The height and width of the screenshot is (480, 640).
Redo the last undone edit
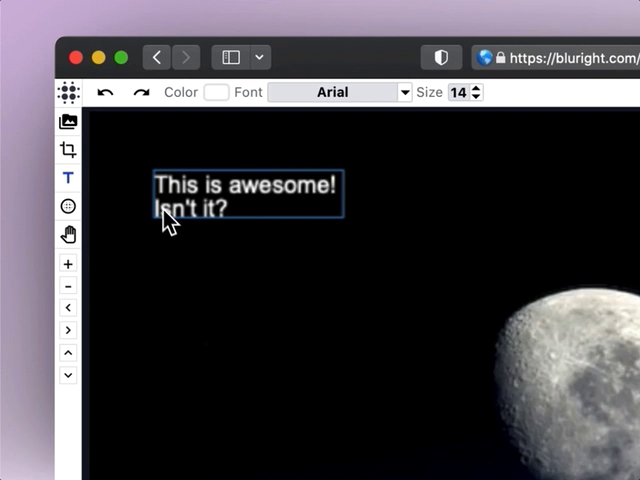142,93
